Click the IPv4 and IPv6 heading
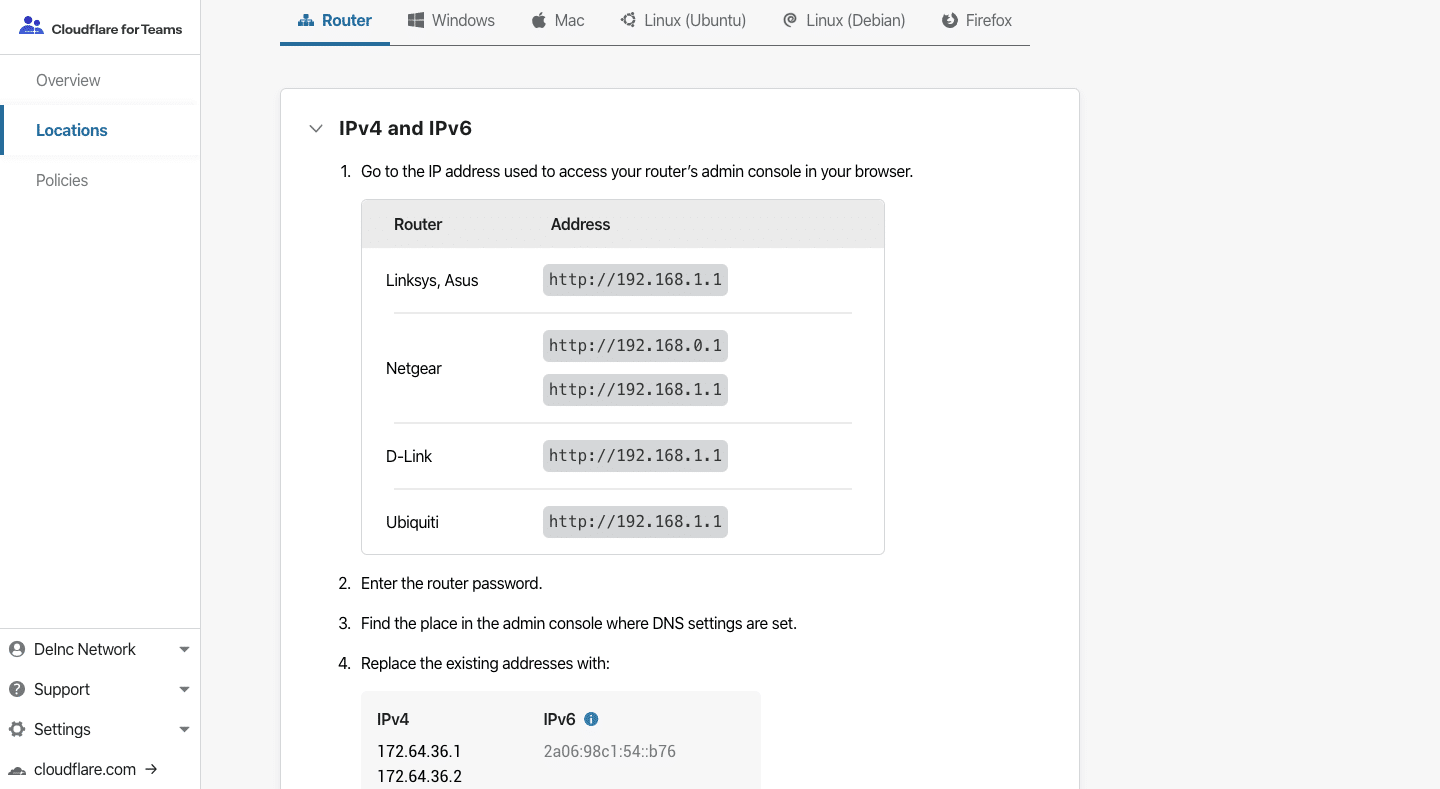 405,128
